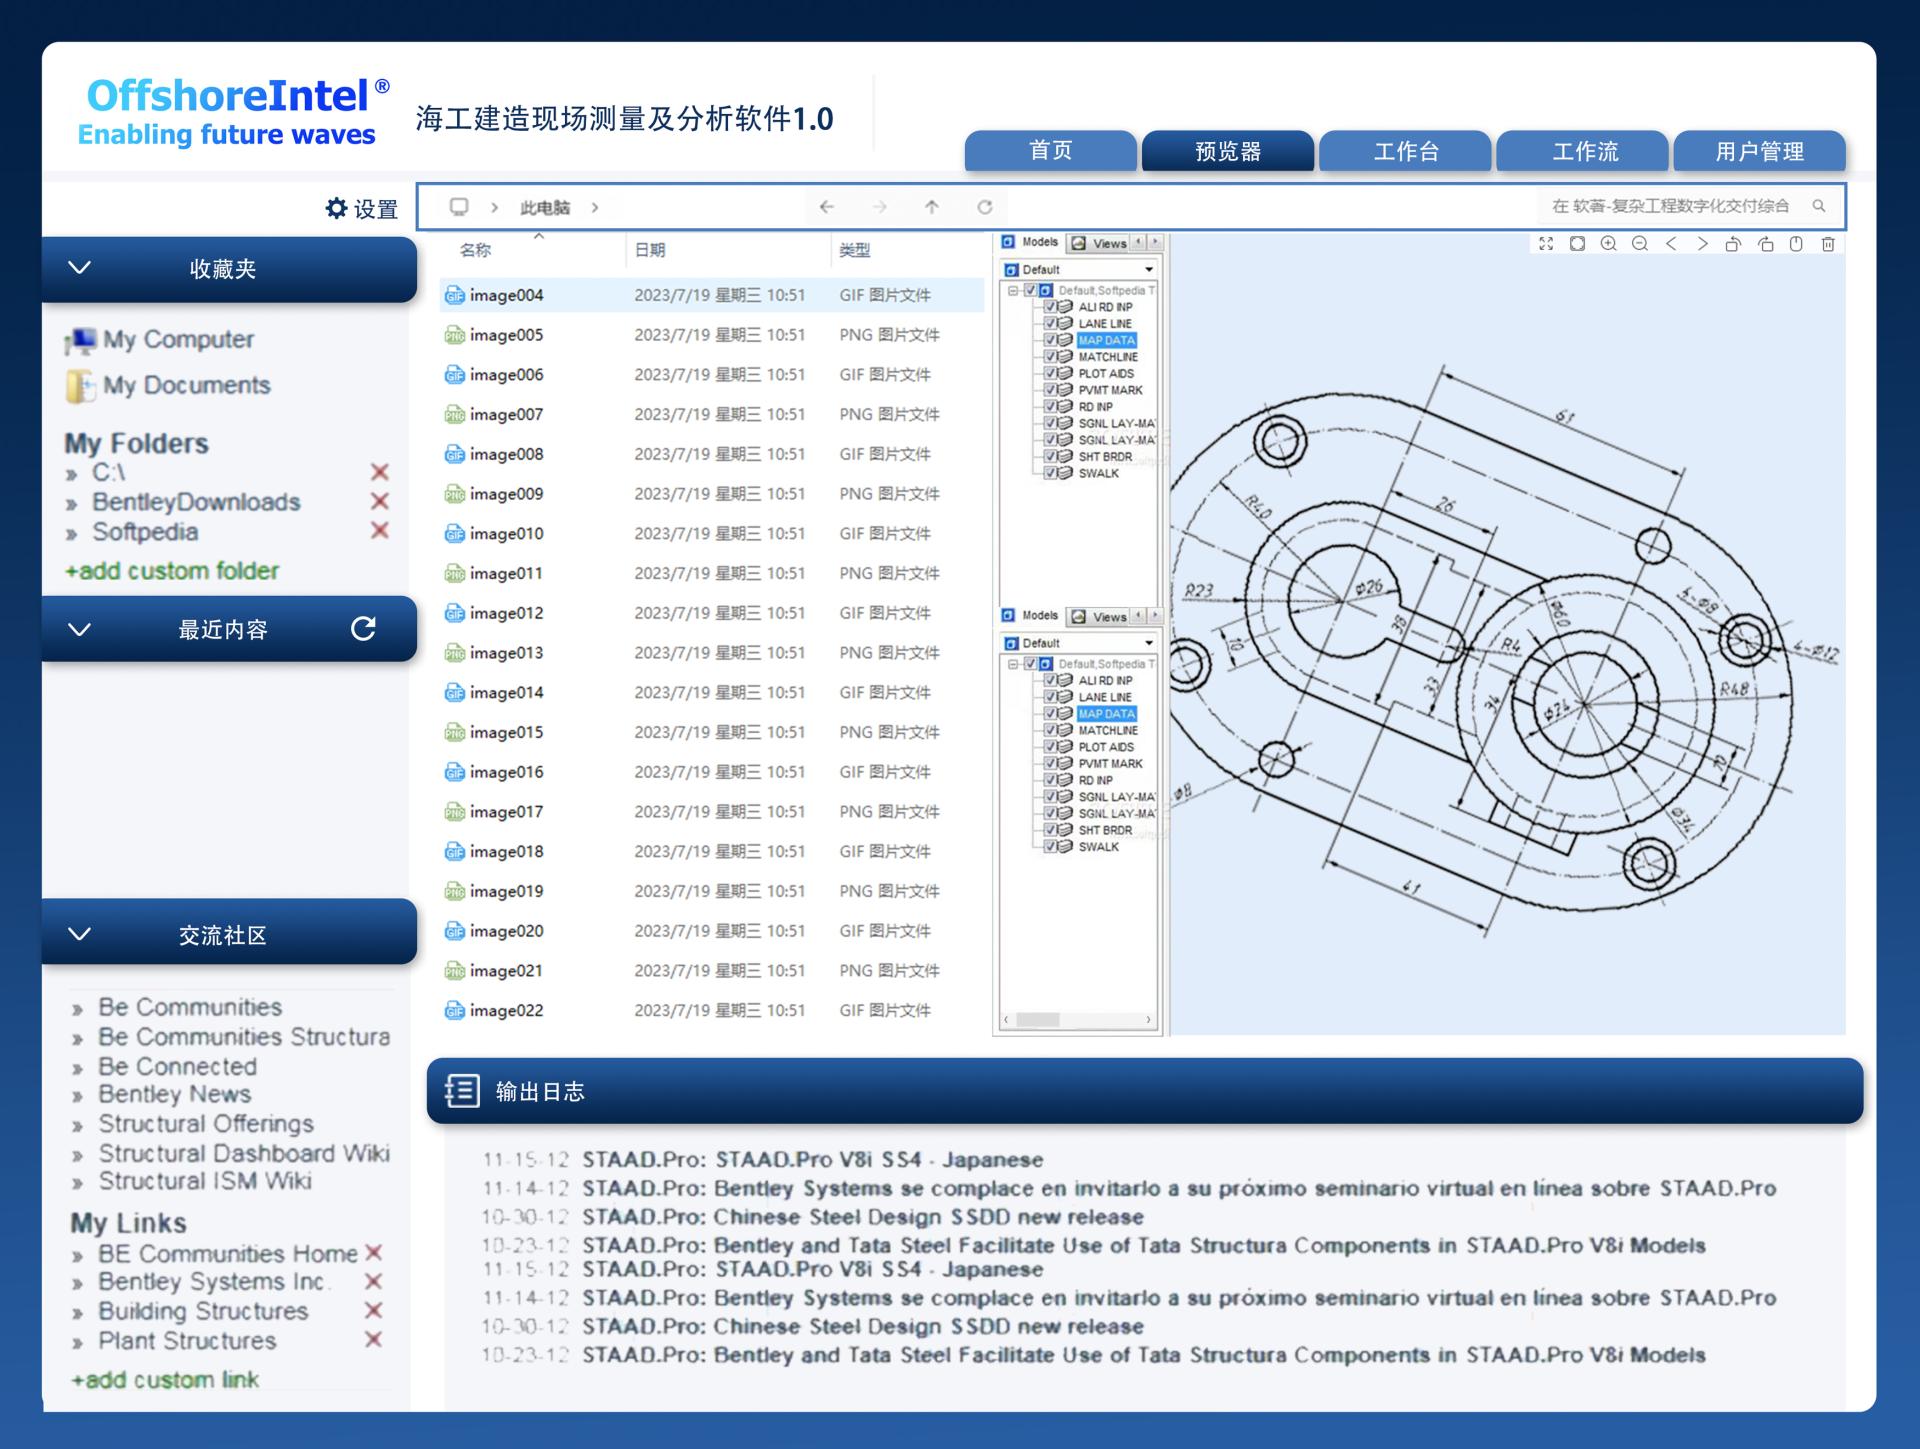Viewport: 1920px width, 1449px height.
Task: Click the chevron after 此电脑 in the address path
Action: [x=595, y=207]
